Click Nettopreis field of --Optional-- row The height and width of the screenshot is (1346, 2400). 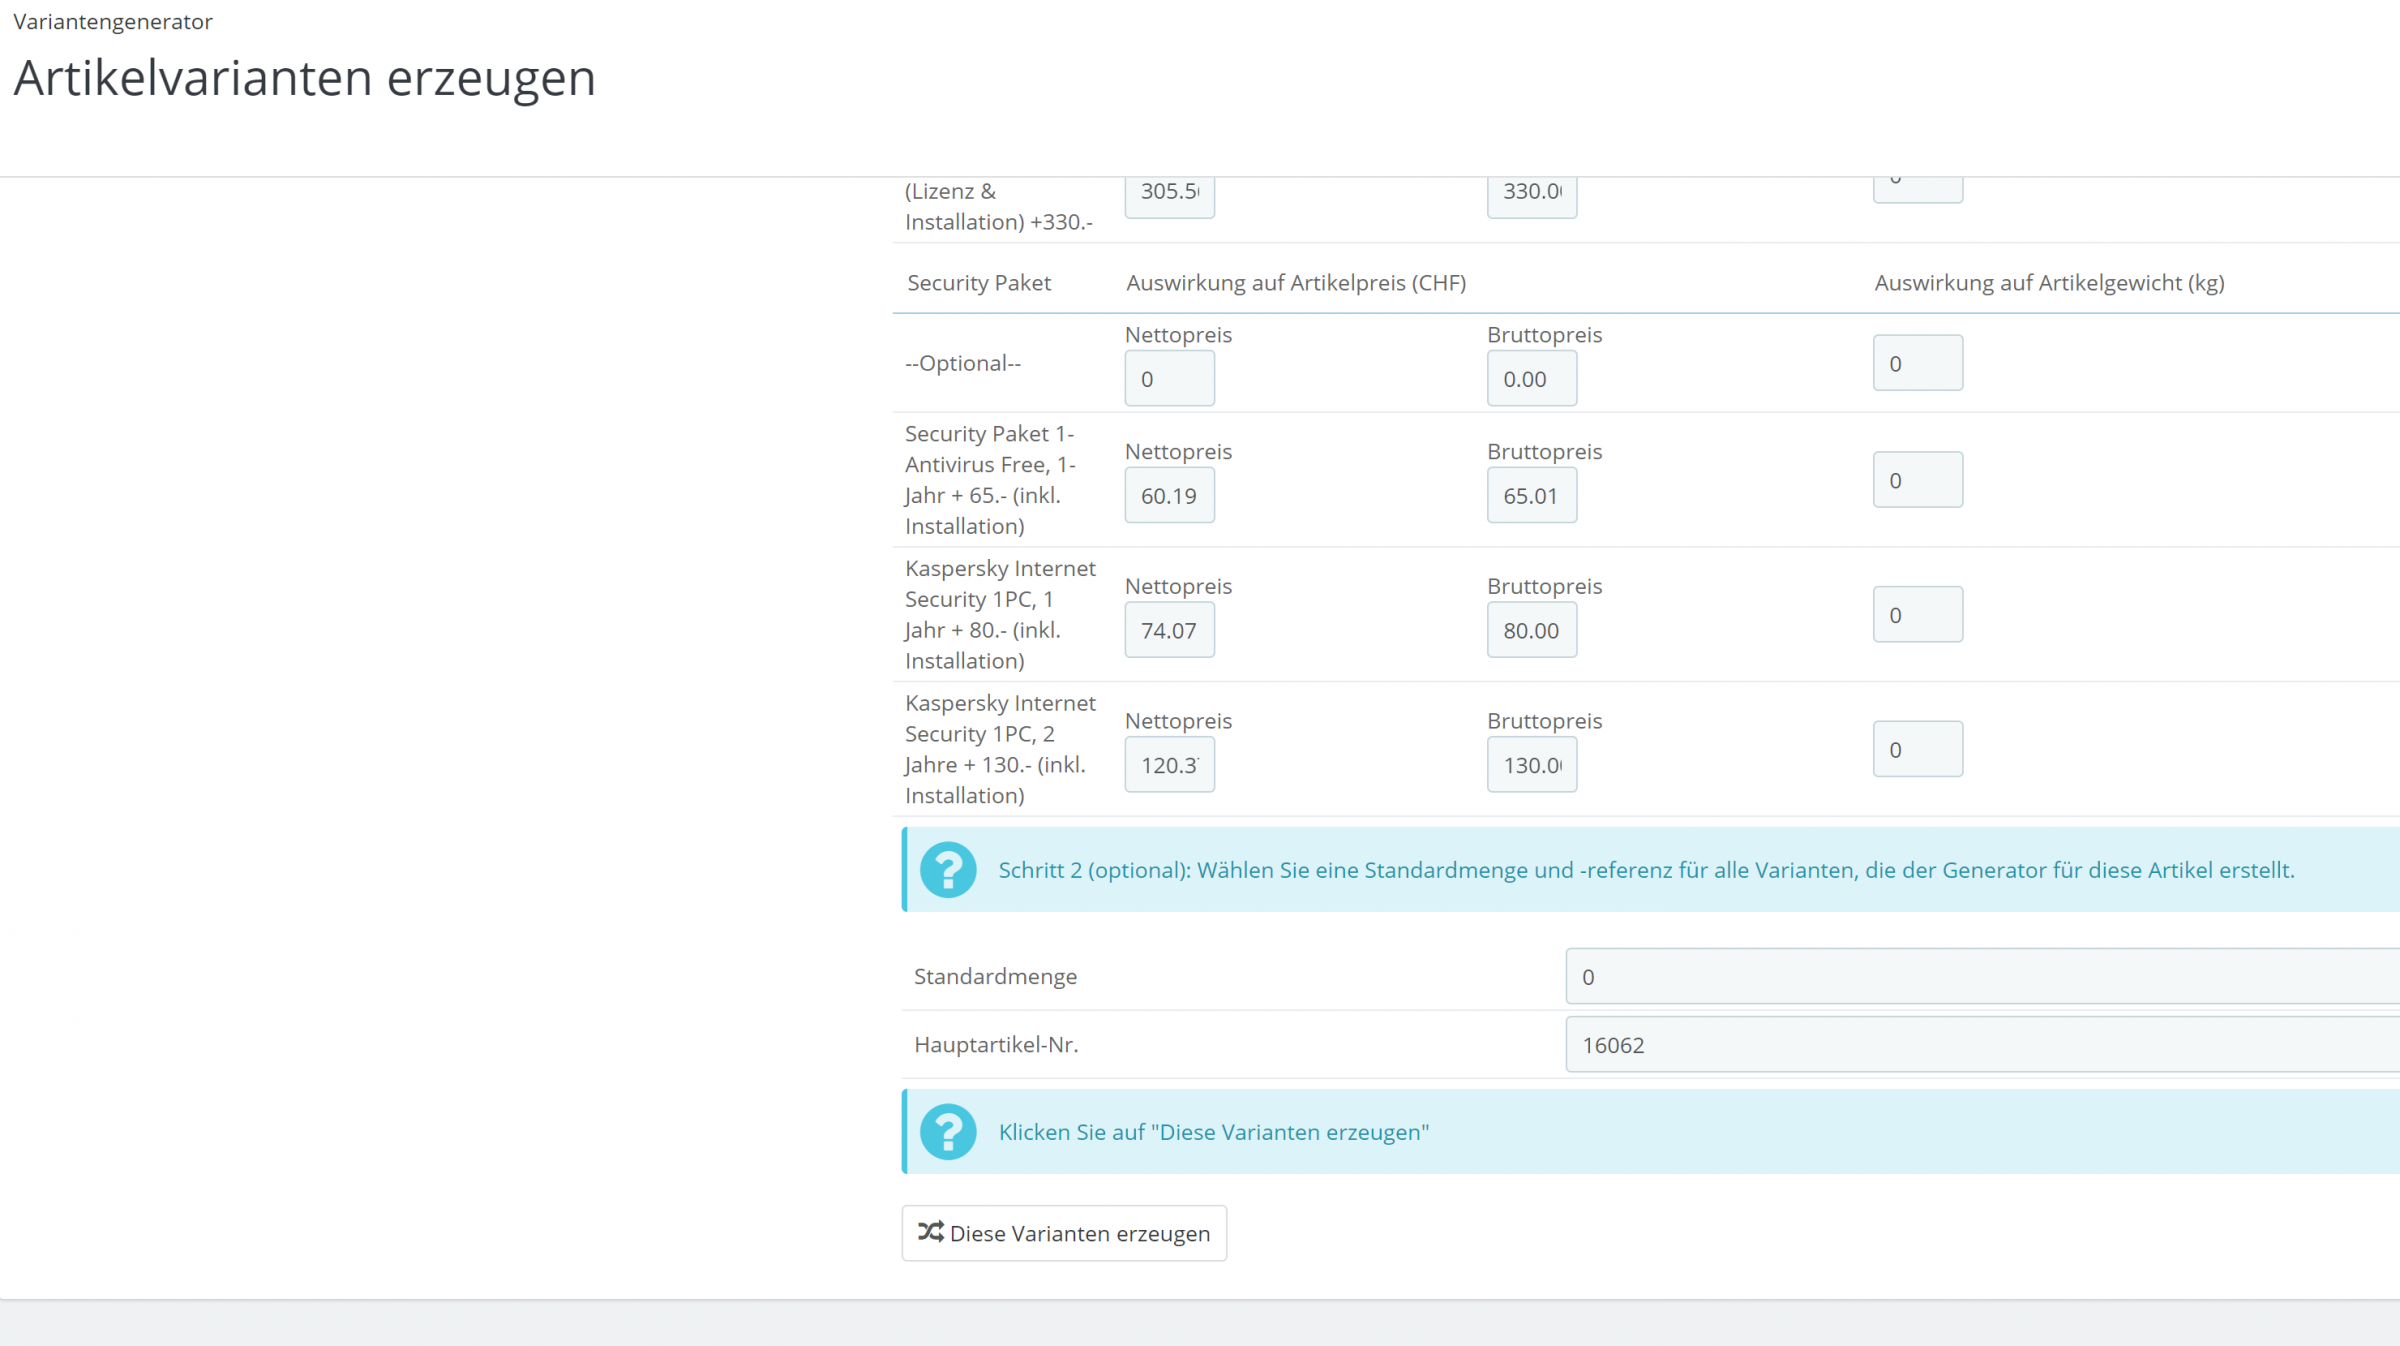tap(1169, 379)
